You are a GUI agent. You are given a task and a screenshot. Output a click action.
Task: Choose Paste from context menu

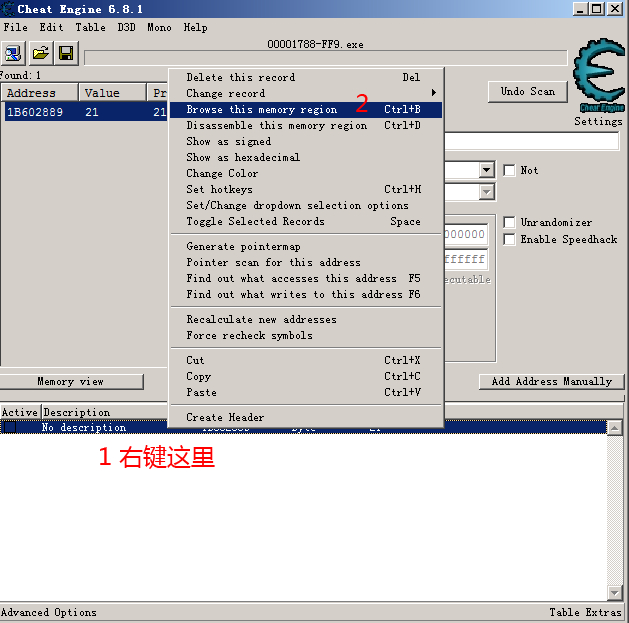[x=306, y=392]
